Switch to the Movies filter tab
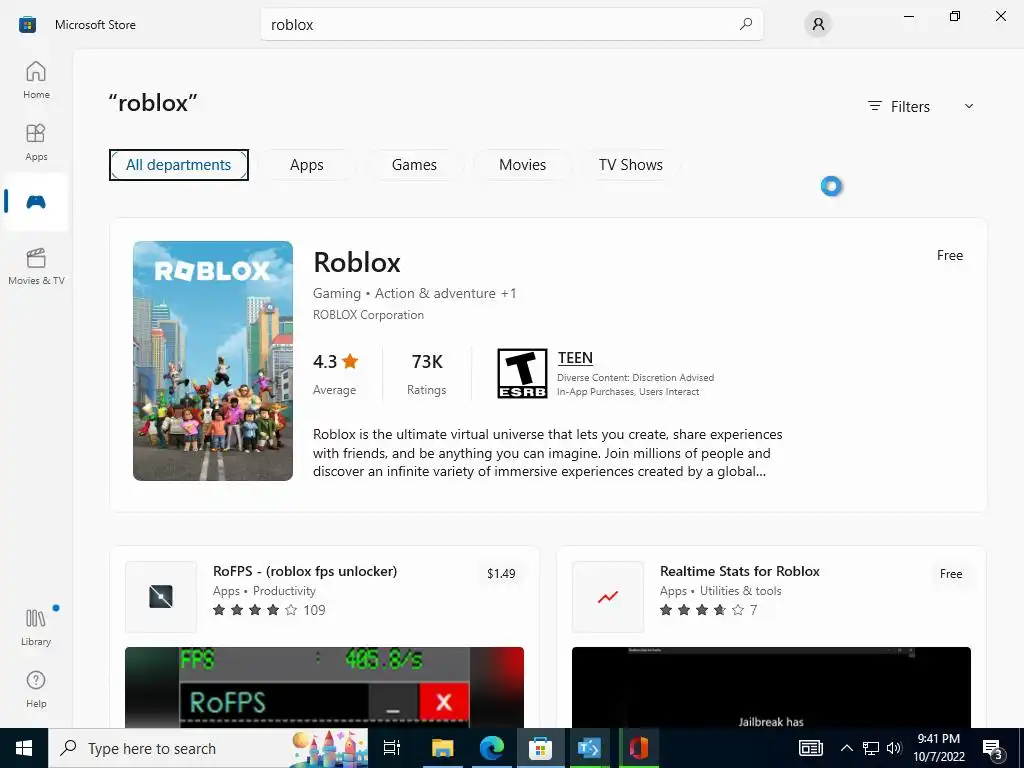 click(522, 165)
